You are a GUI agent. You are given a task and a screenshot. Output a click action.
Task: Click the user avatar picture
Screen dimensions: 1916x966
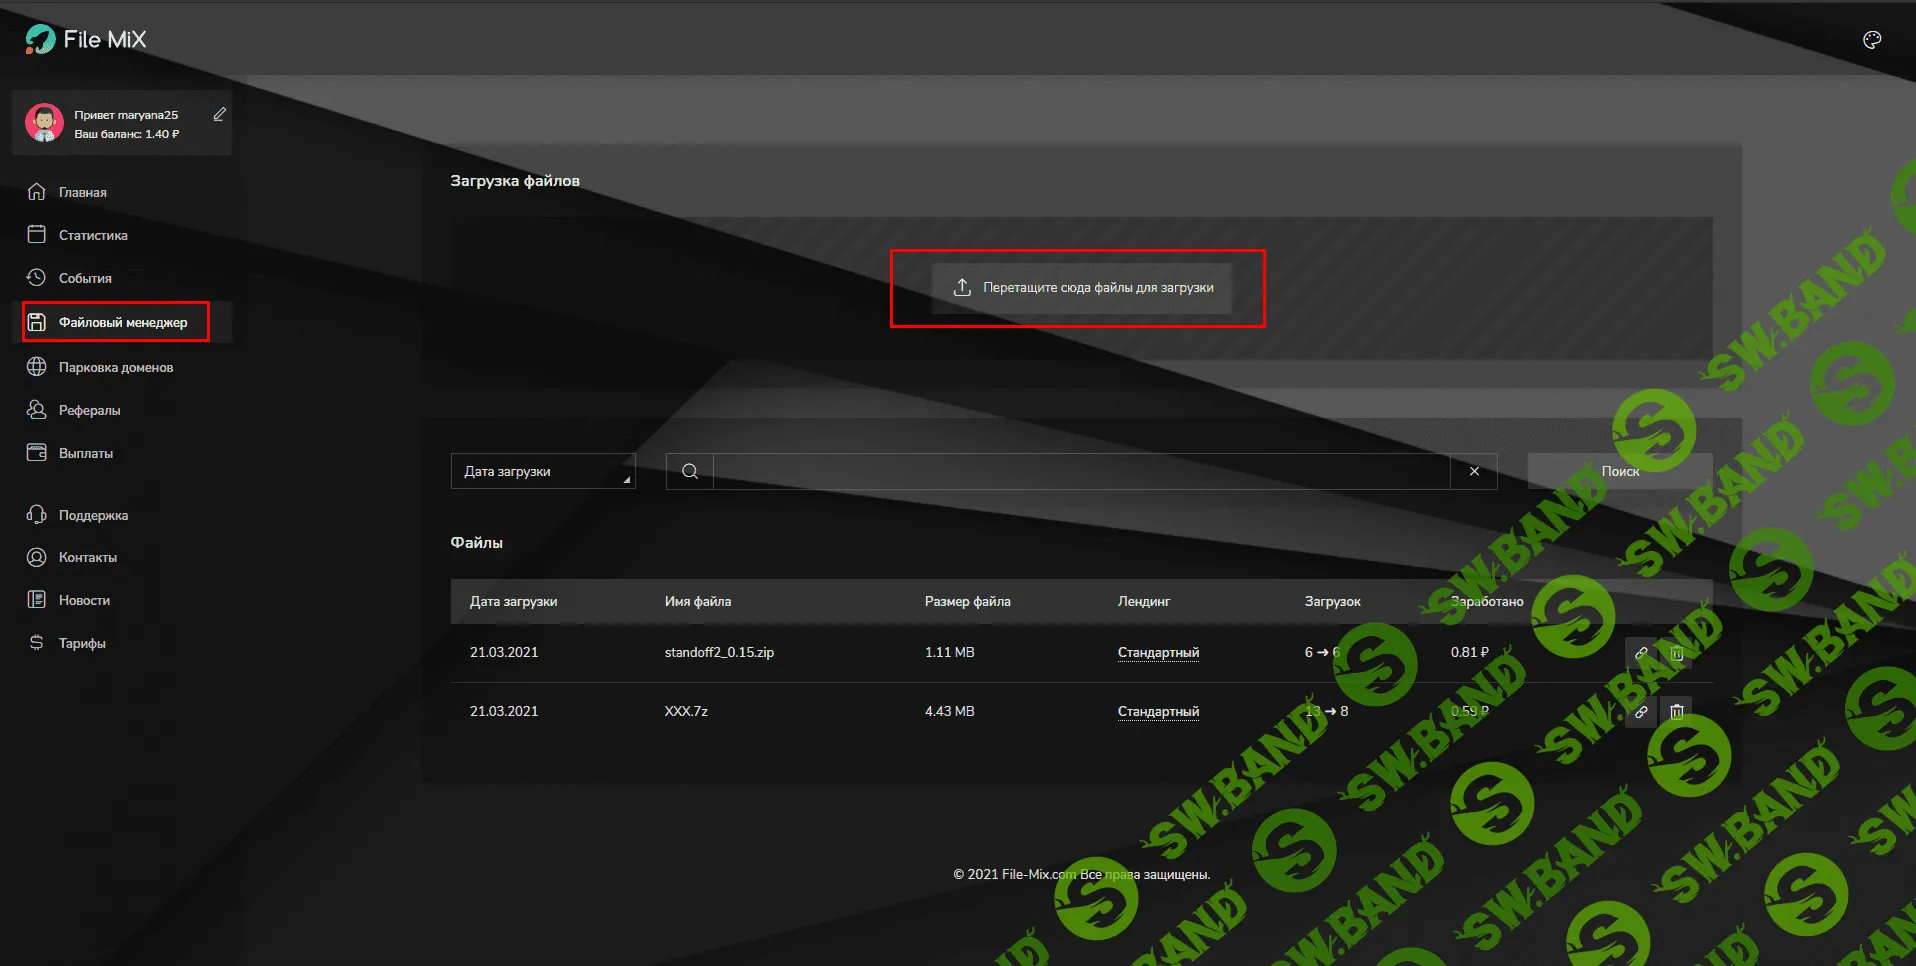point(44,123)
